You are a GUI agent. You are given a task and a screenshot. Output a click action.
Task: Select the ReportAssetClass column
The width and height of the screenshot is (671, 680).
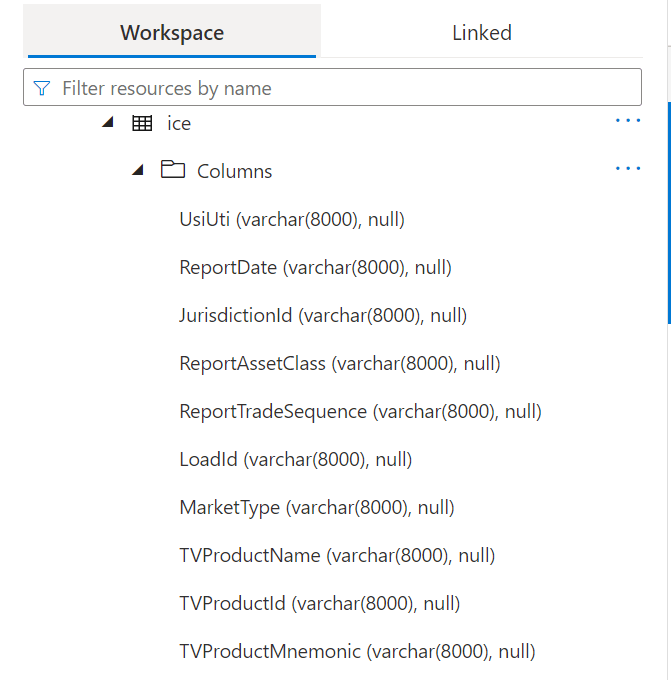(x=340, y=363)
